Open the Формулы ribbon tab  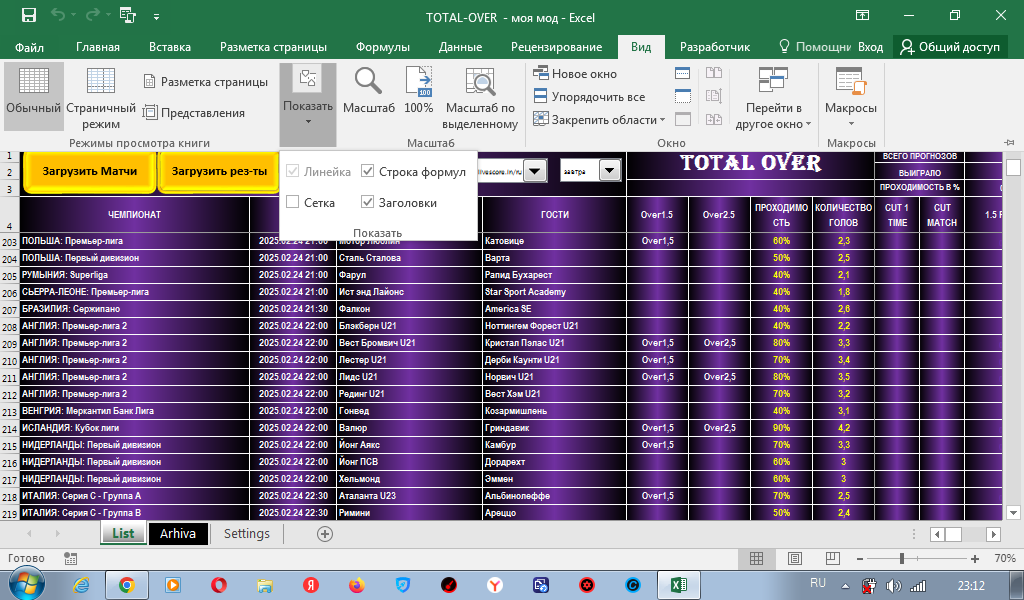tap(383, 47)
